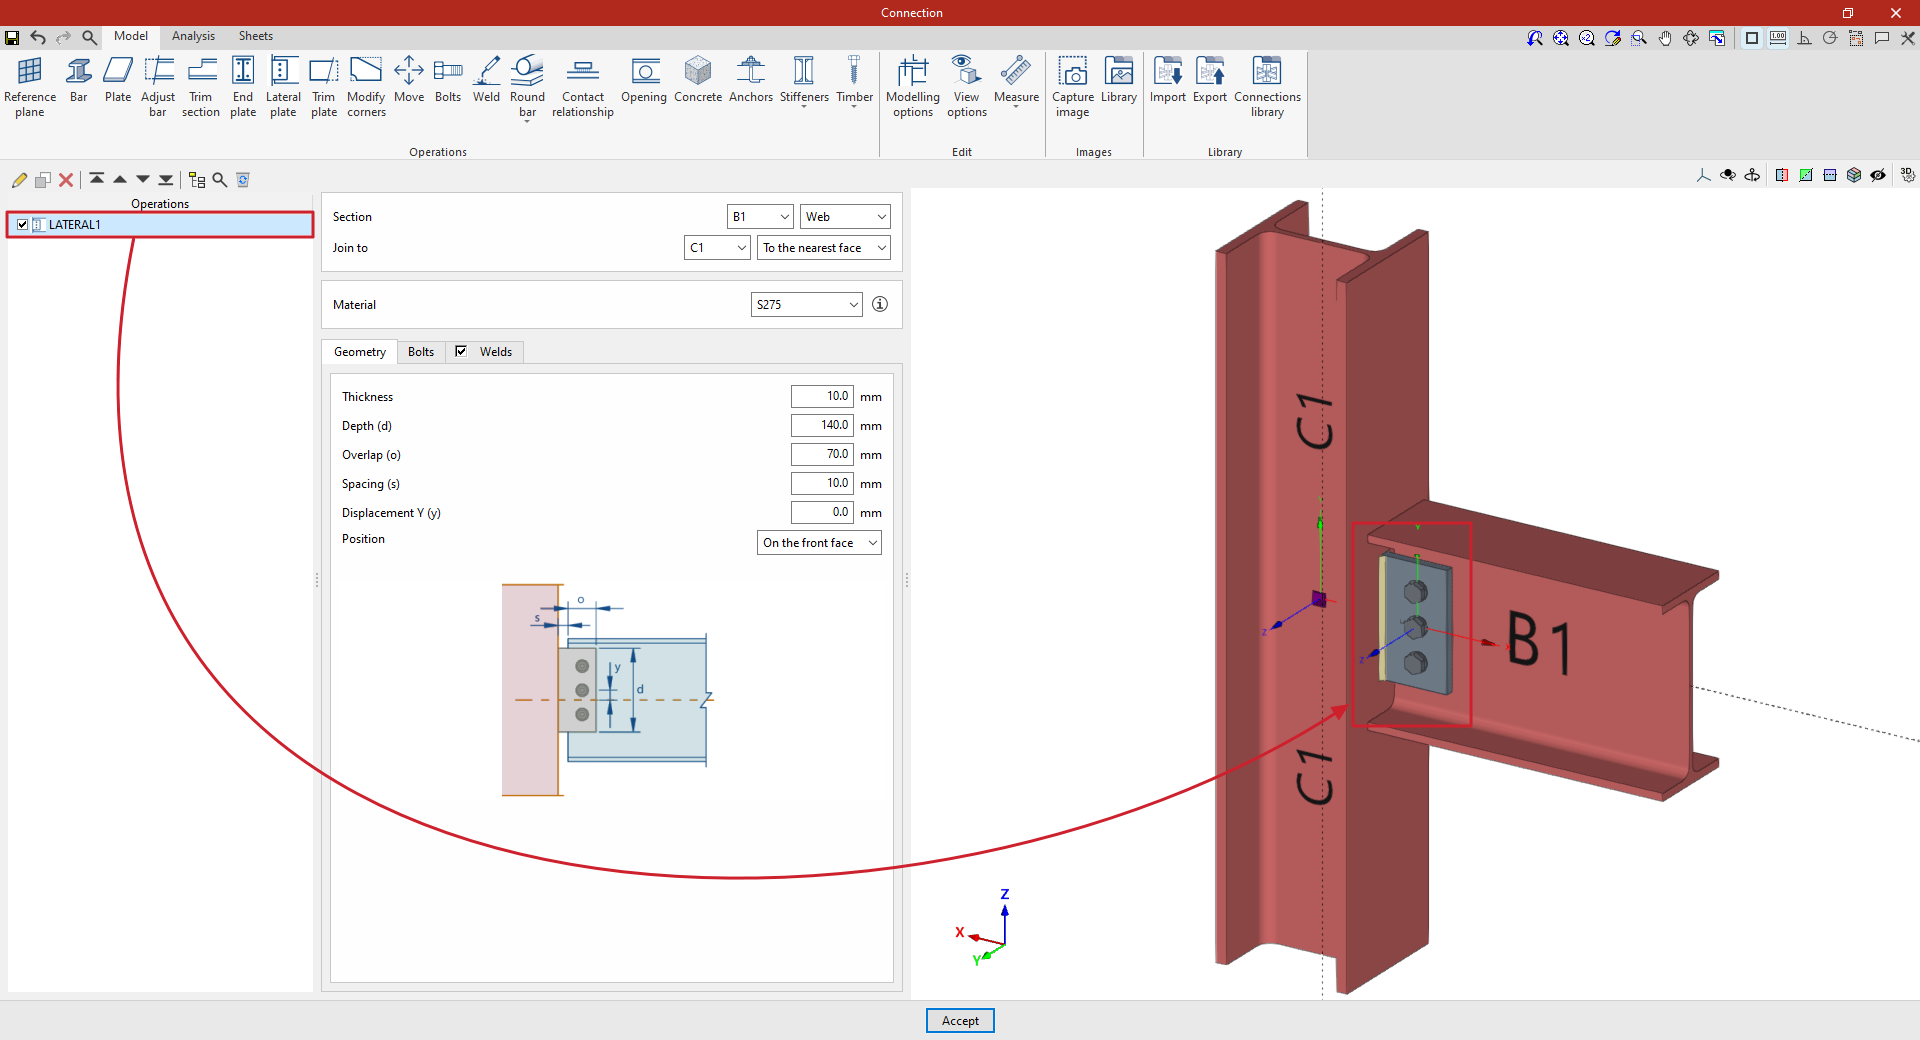Screen dimensions: 1920x1040
Task: Open the Material S275 dropdown
Action: pyautogui.click(x=806, y=305)
